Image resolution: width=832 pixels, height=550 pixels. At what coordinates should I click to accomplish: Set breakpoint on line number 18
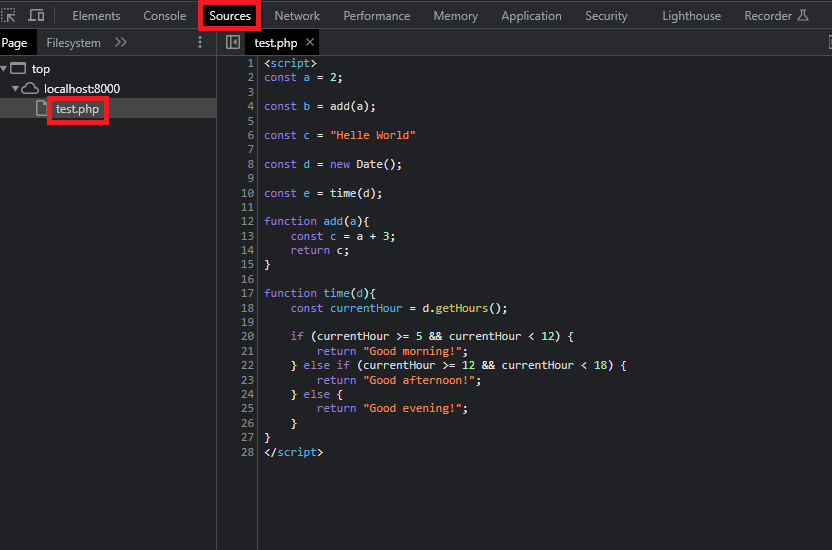[x=247, y=308]
